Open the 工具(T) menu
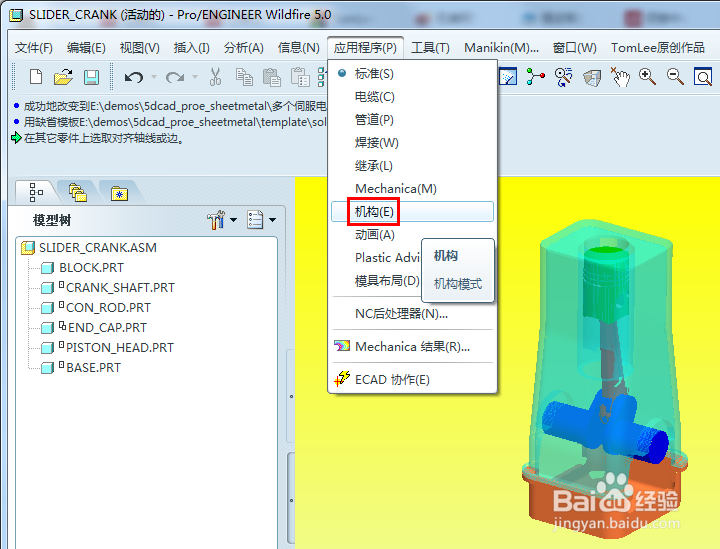Viewport: 720px width, 549px height. (x=430, y=48)
